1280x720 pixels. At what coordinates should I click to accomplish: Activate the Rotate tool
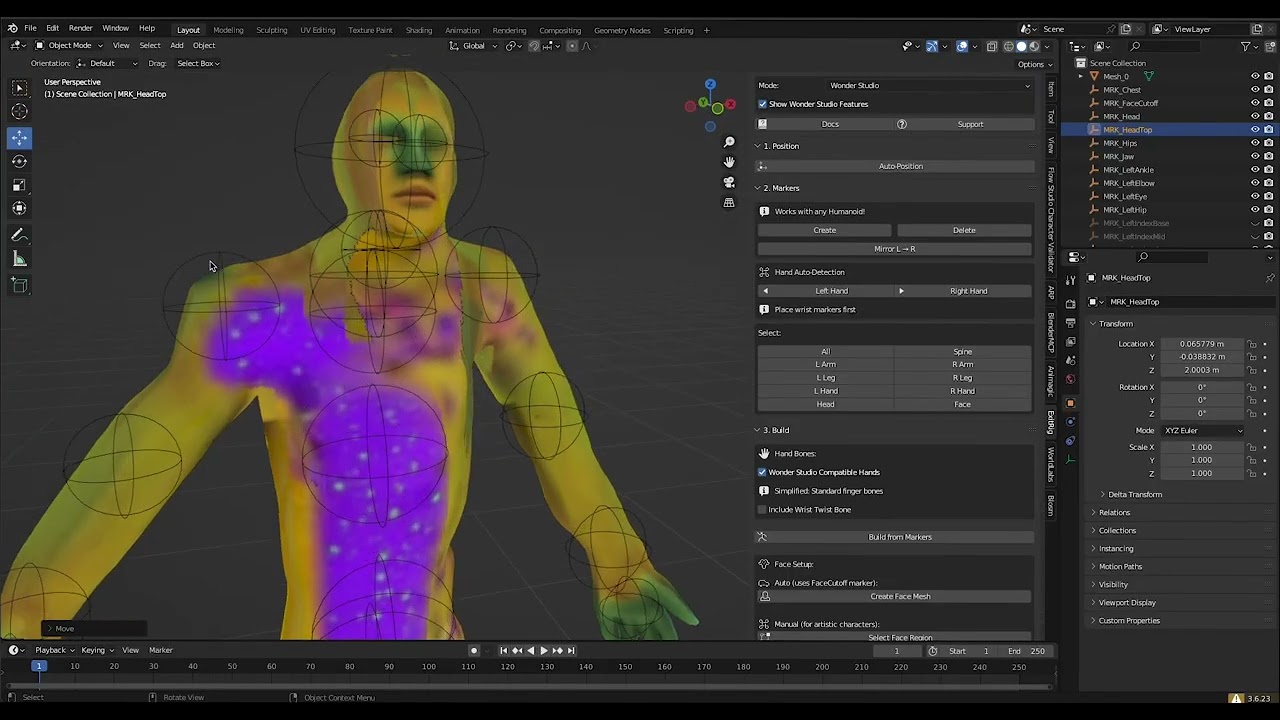(x=19, y=161)
